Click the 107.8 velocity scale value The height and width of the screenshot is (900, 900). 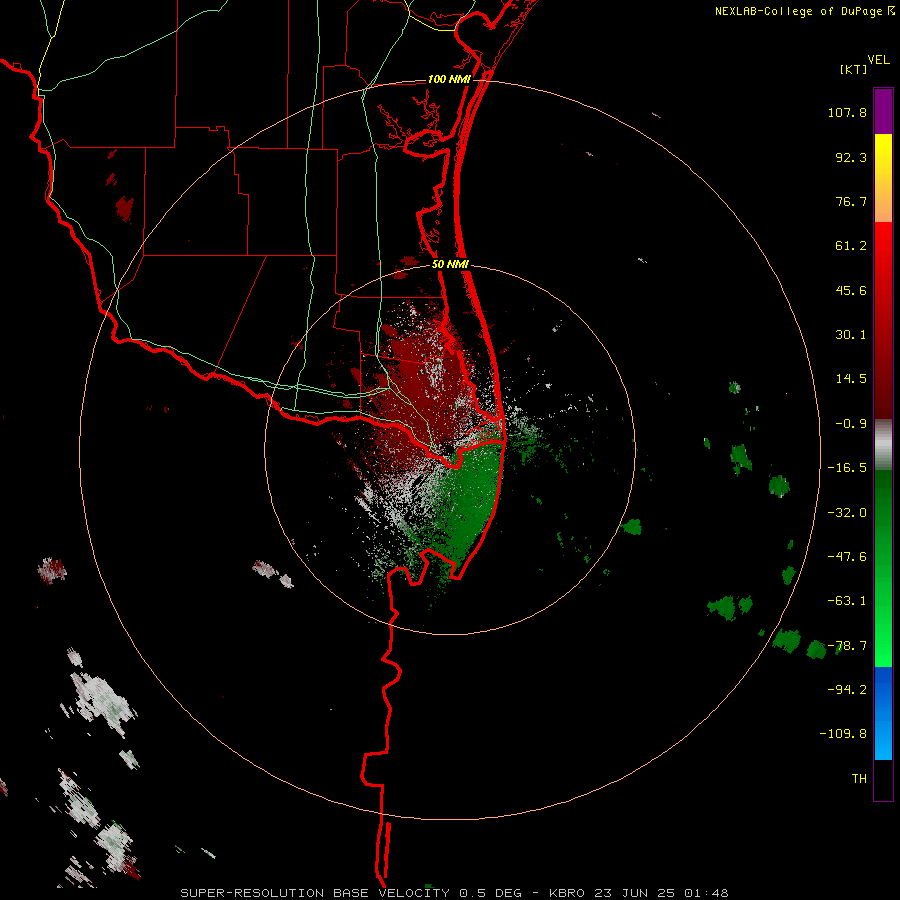(x=847, y=112)
